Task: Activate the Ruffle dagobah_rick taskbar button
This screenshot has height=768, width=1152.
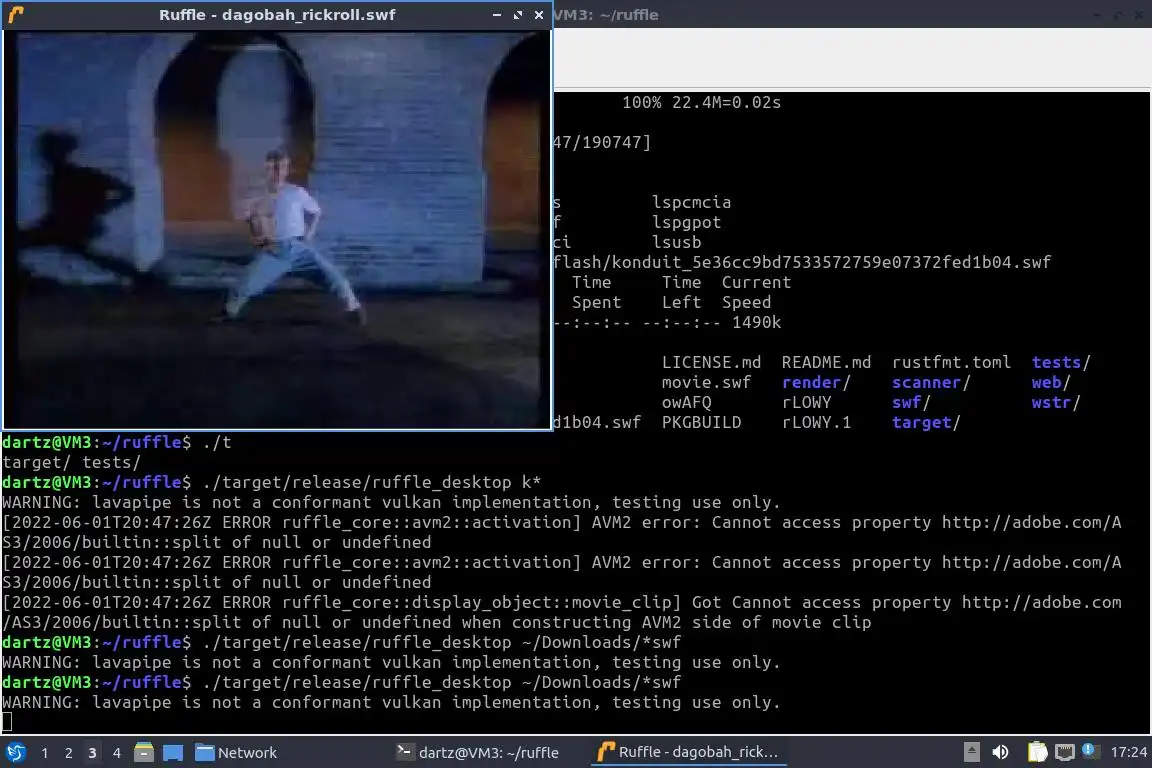Action: [688, 753]
